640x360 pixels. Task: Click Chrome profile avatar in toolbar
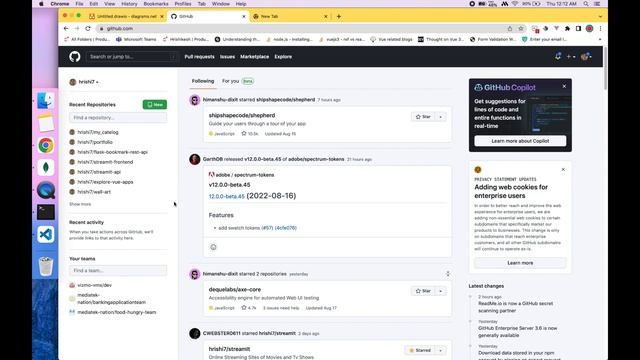(x=589, y=29)
